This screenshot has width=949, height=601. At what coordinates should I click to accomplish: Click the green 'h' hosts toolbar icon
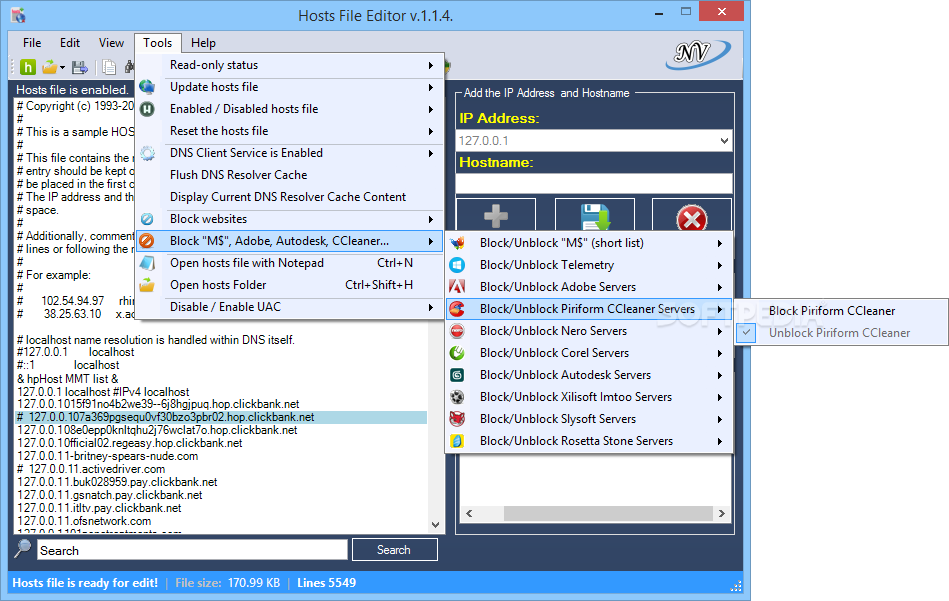pos(28,67)
